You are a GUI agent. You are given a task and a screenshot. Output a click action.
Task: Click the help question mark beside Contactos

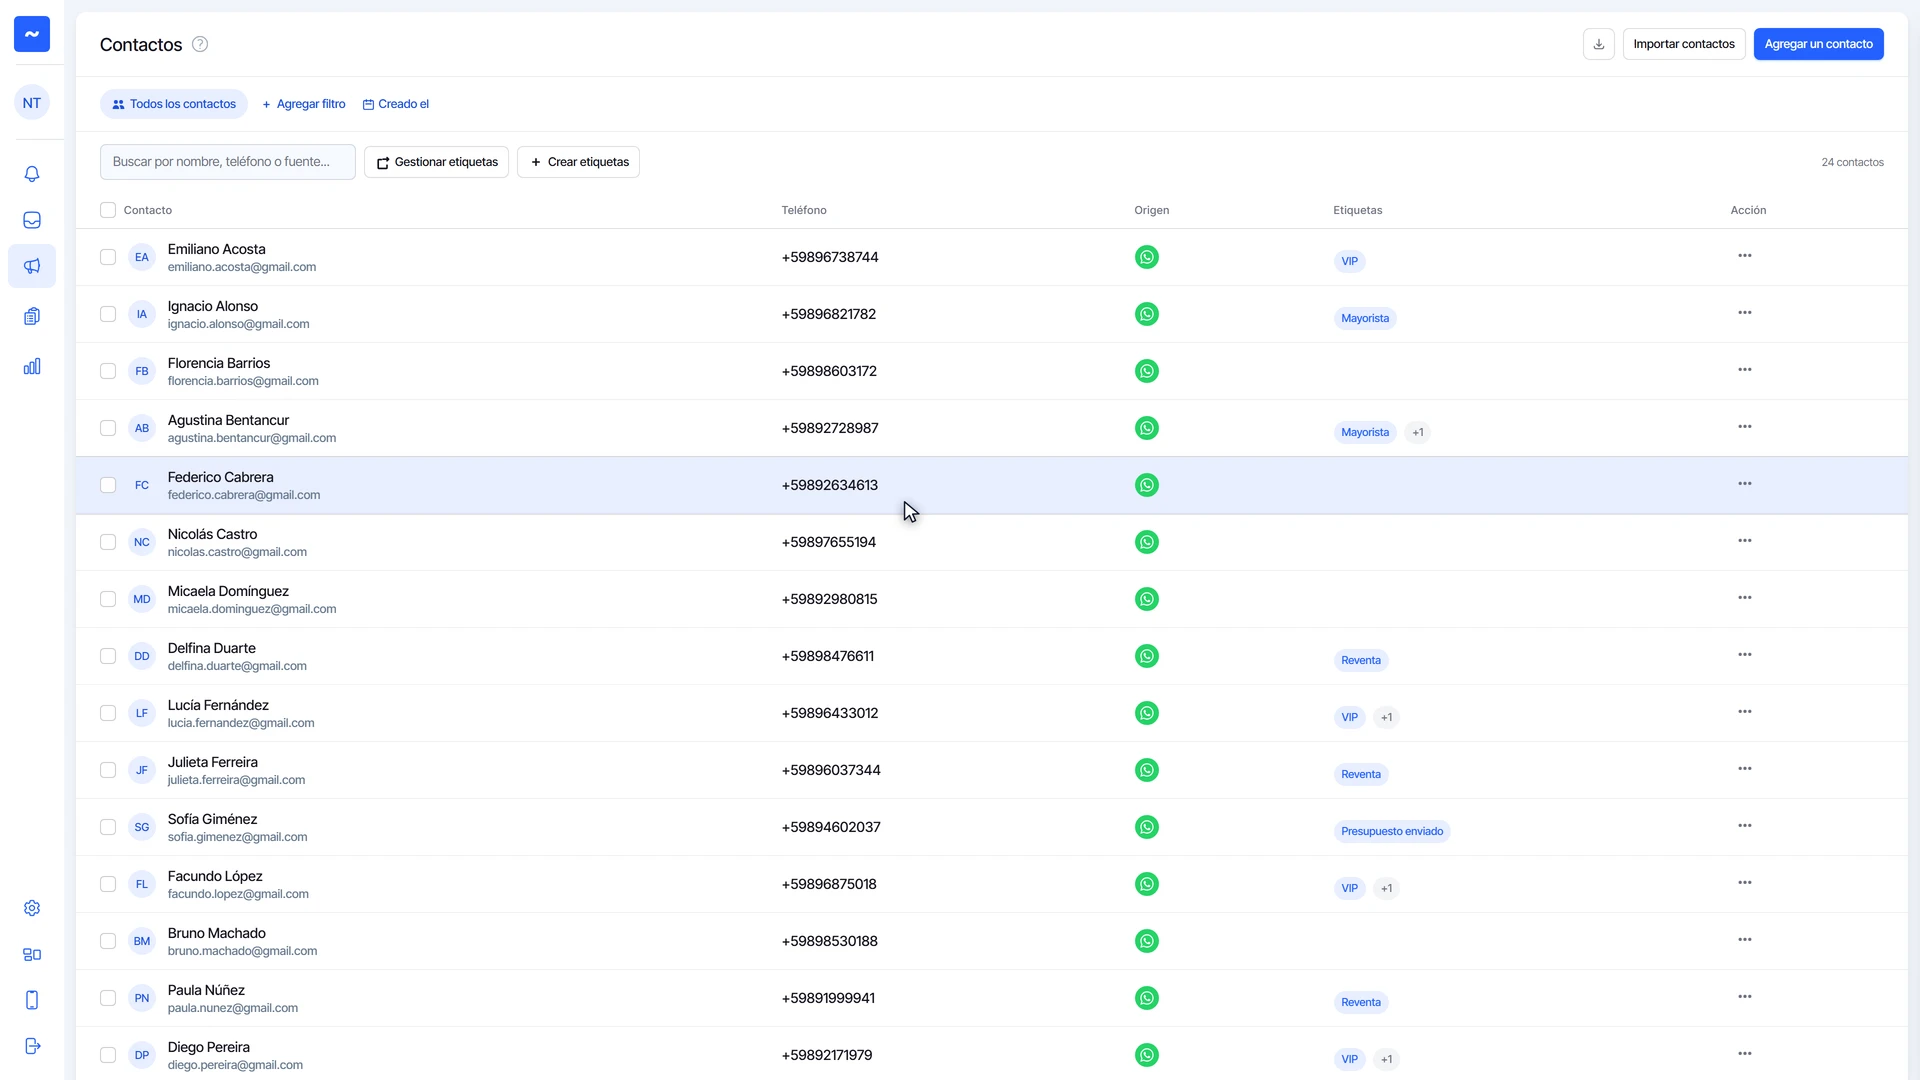(x=200, y=44)
